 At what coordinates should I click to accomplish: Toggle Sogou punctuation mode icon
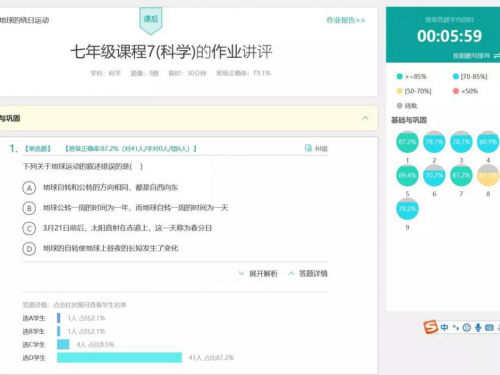(456, 328)
